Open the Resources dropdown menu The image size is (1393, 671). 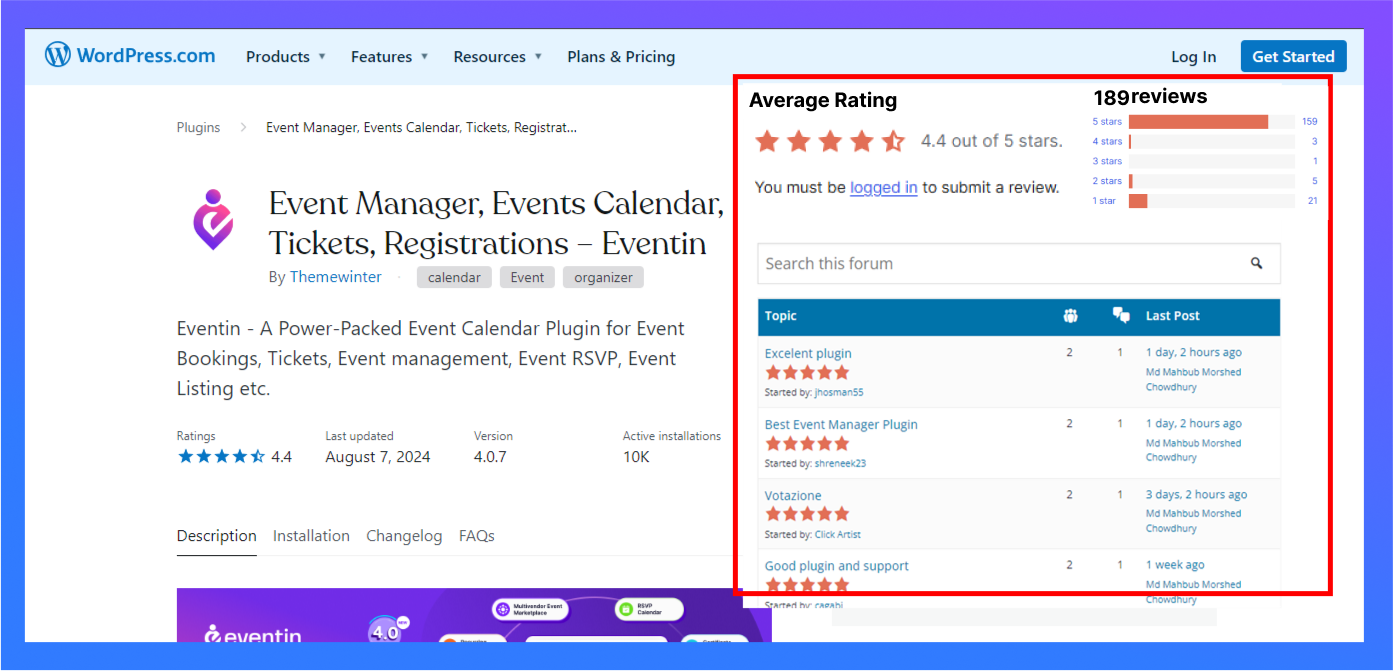pyautogui.click(x=498, y=57)
